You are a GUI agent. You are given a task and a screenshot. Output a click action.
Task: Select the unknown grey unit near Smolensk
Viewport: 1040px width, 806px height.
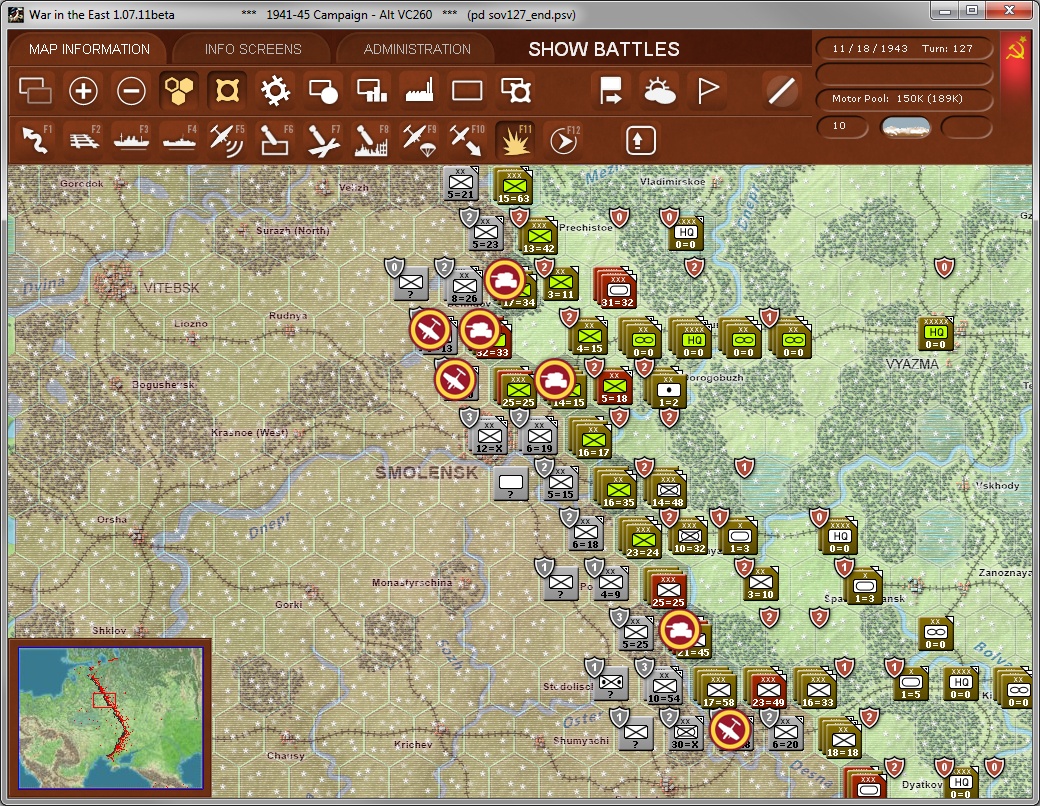511,484
